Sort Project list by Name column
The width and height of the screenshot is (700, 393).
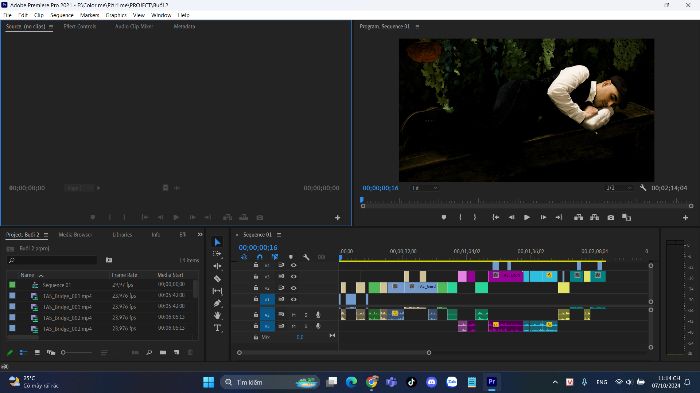pos(27,275)
